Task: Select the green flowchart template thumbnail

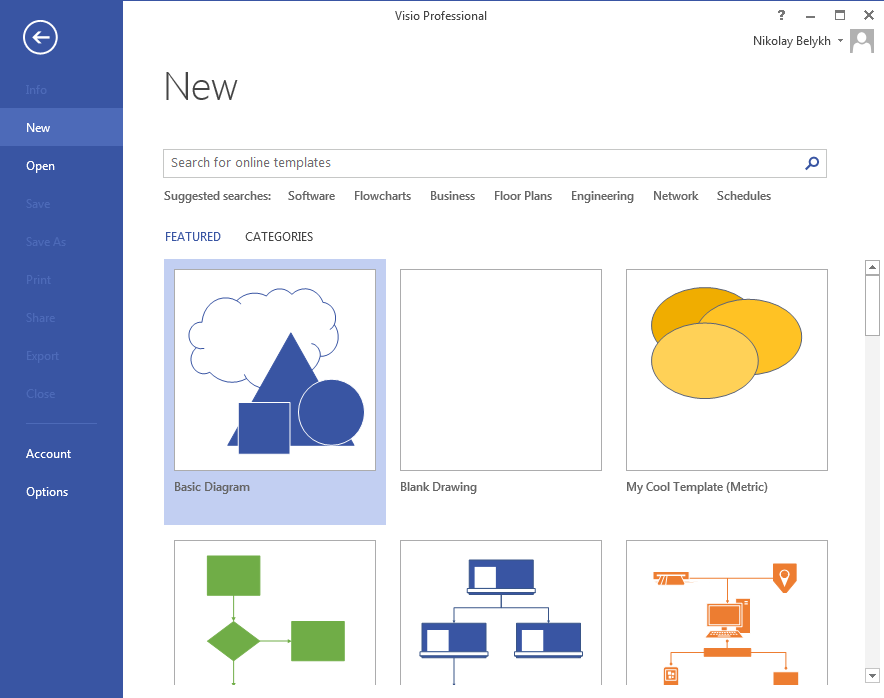Action: click(274, 612)
